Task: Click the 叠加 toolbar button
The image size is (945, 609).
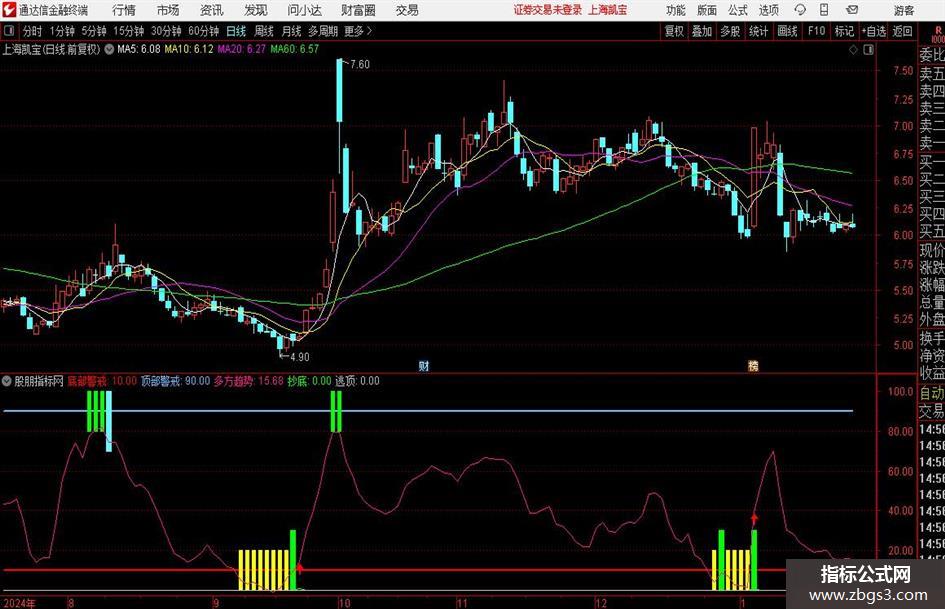Action: point(702,31)
